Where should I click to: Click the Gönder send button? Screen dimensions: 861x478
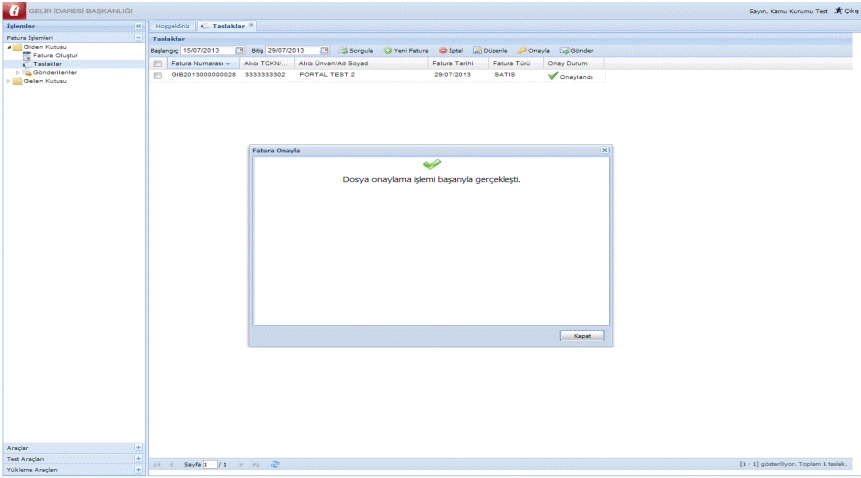(578, 50)
